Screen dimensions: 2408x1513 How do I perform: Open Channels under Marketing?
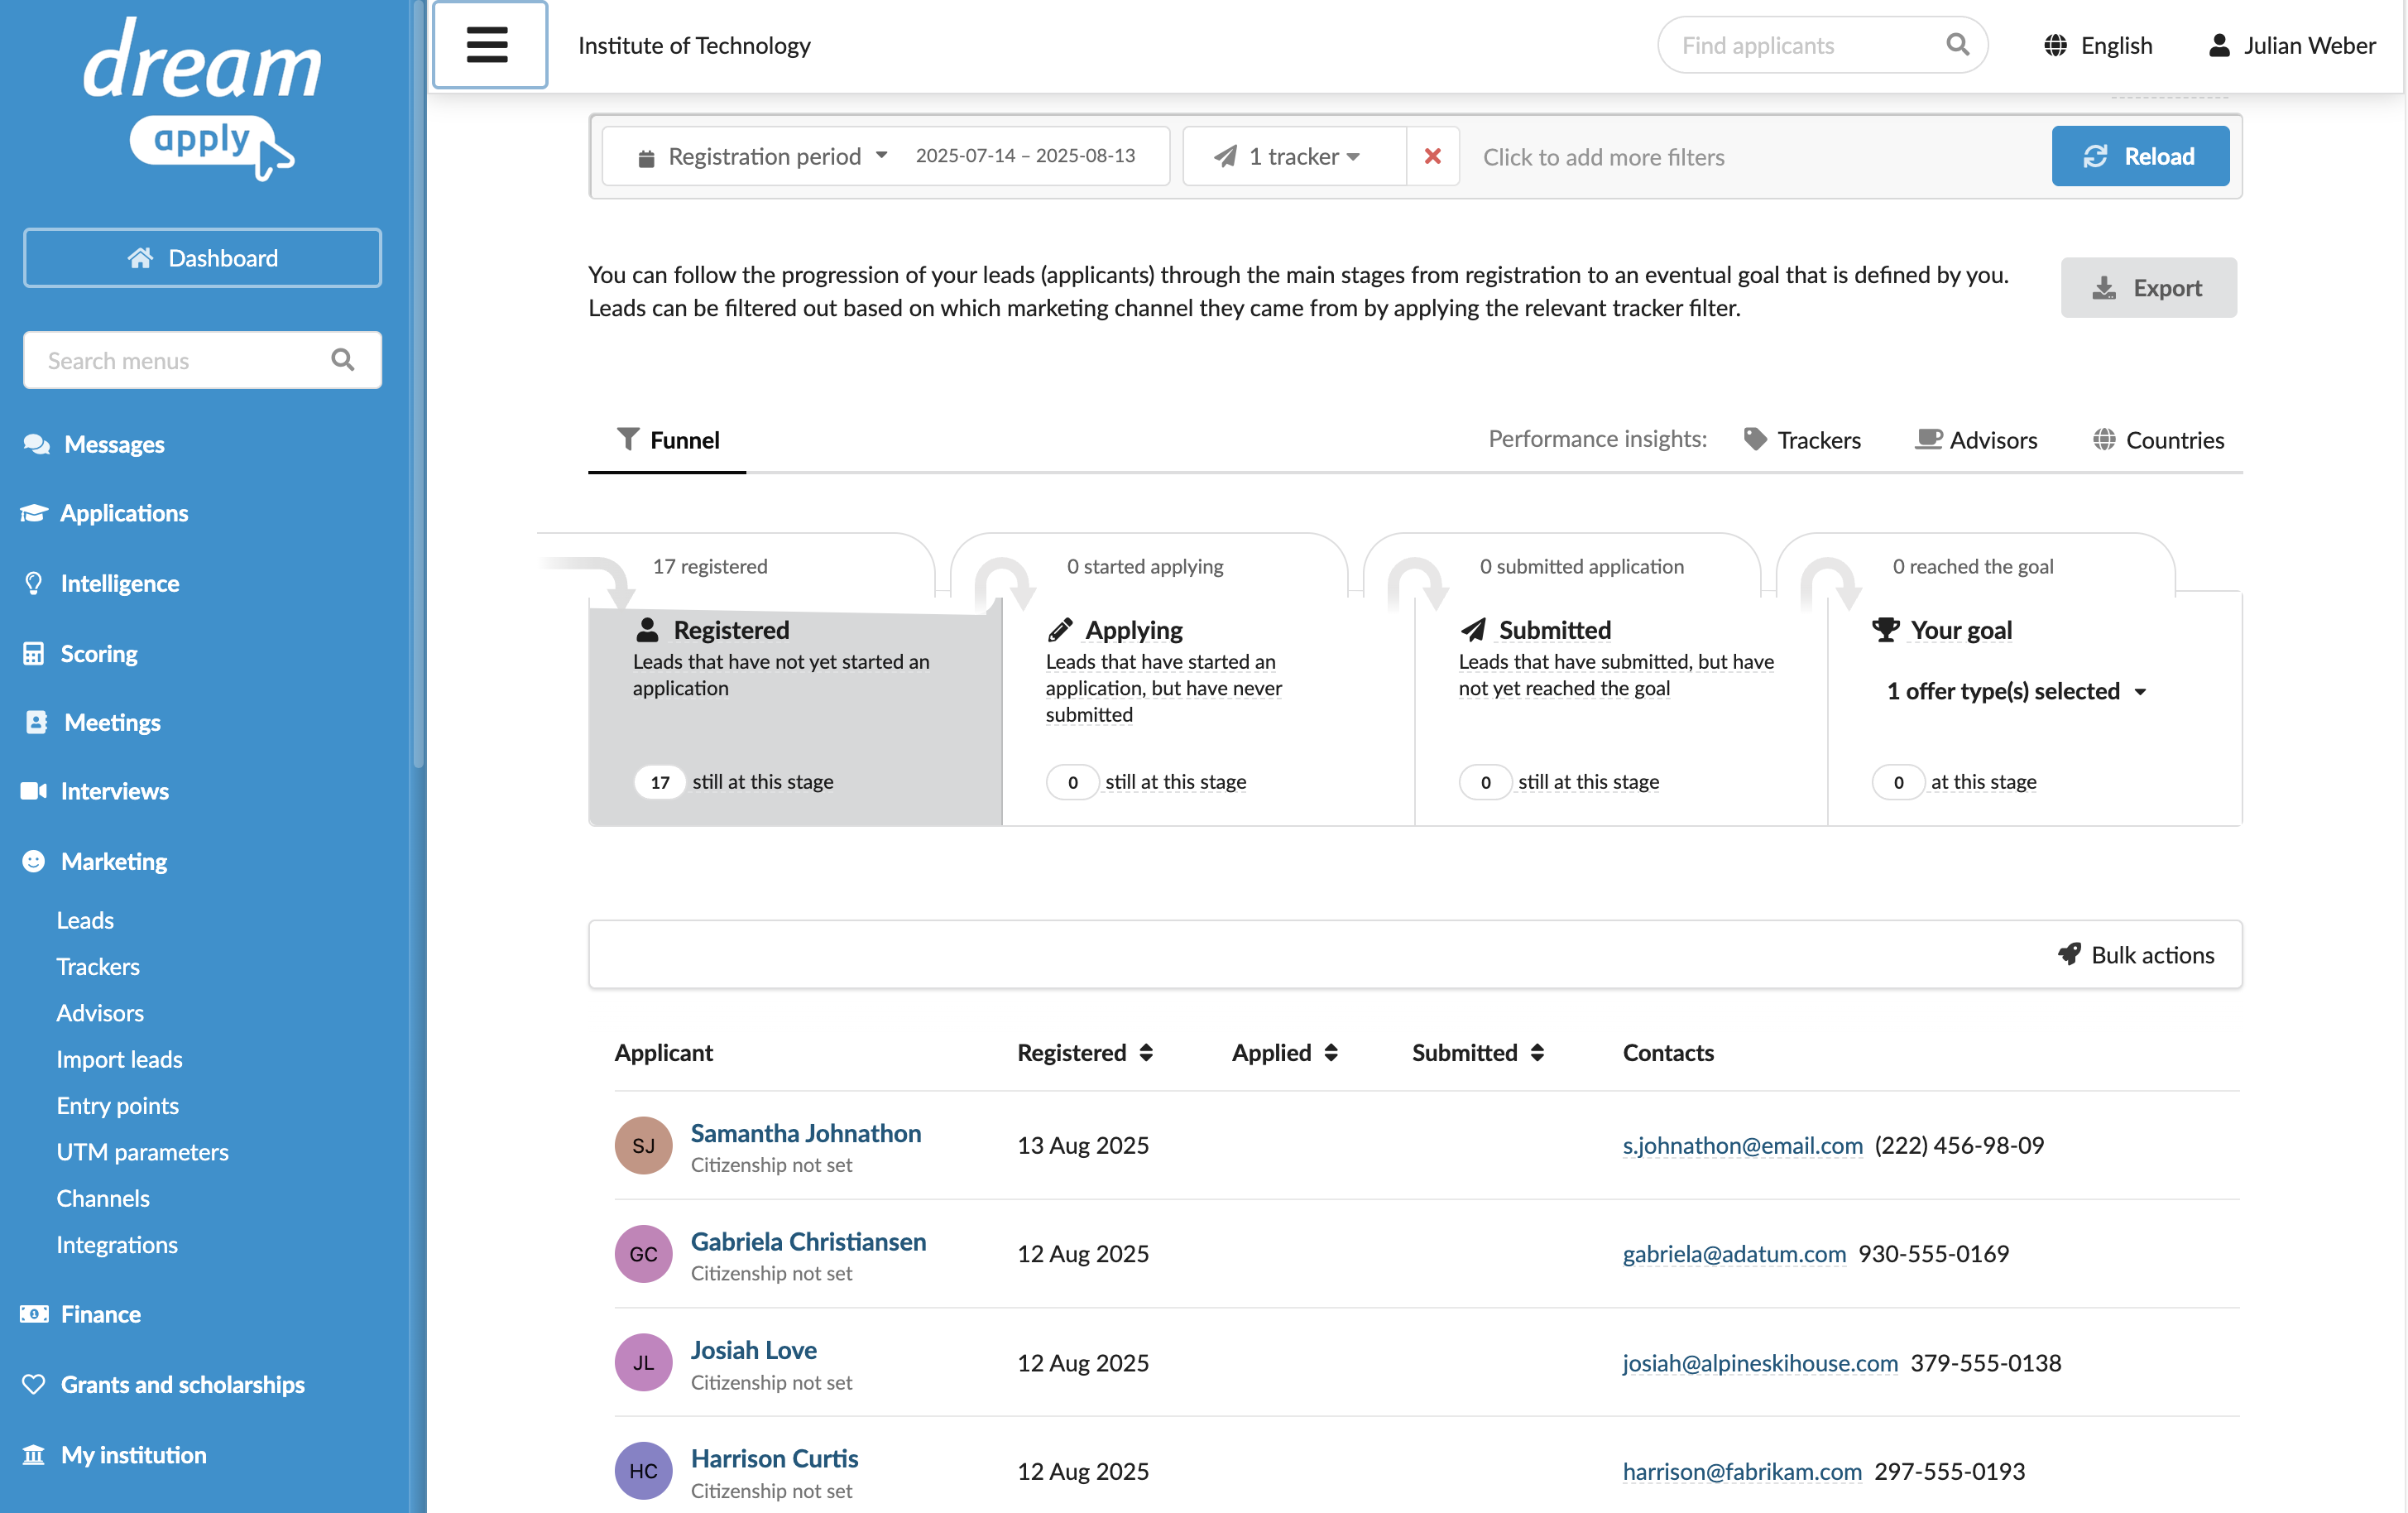point(103,1198)
